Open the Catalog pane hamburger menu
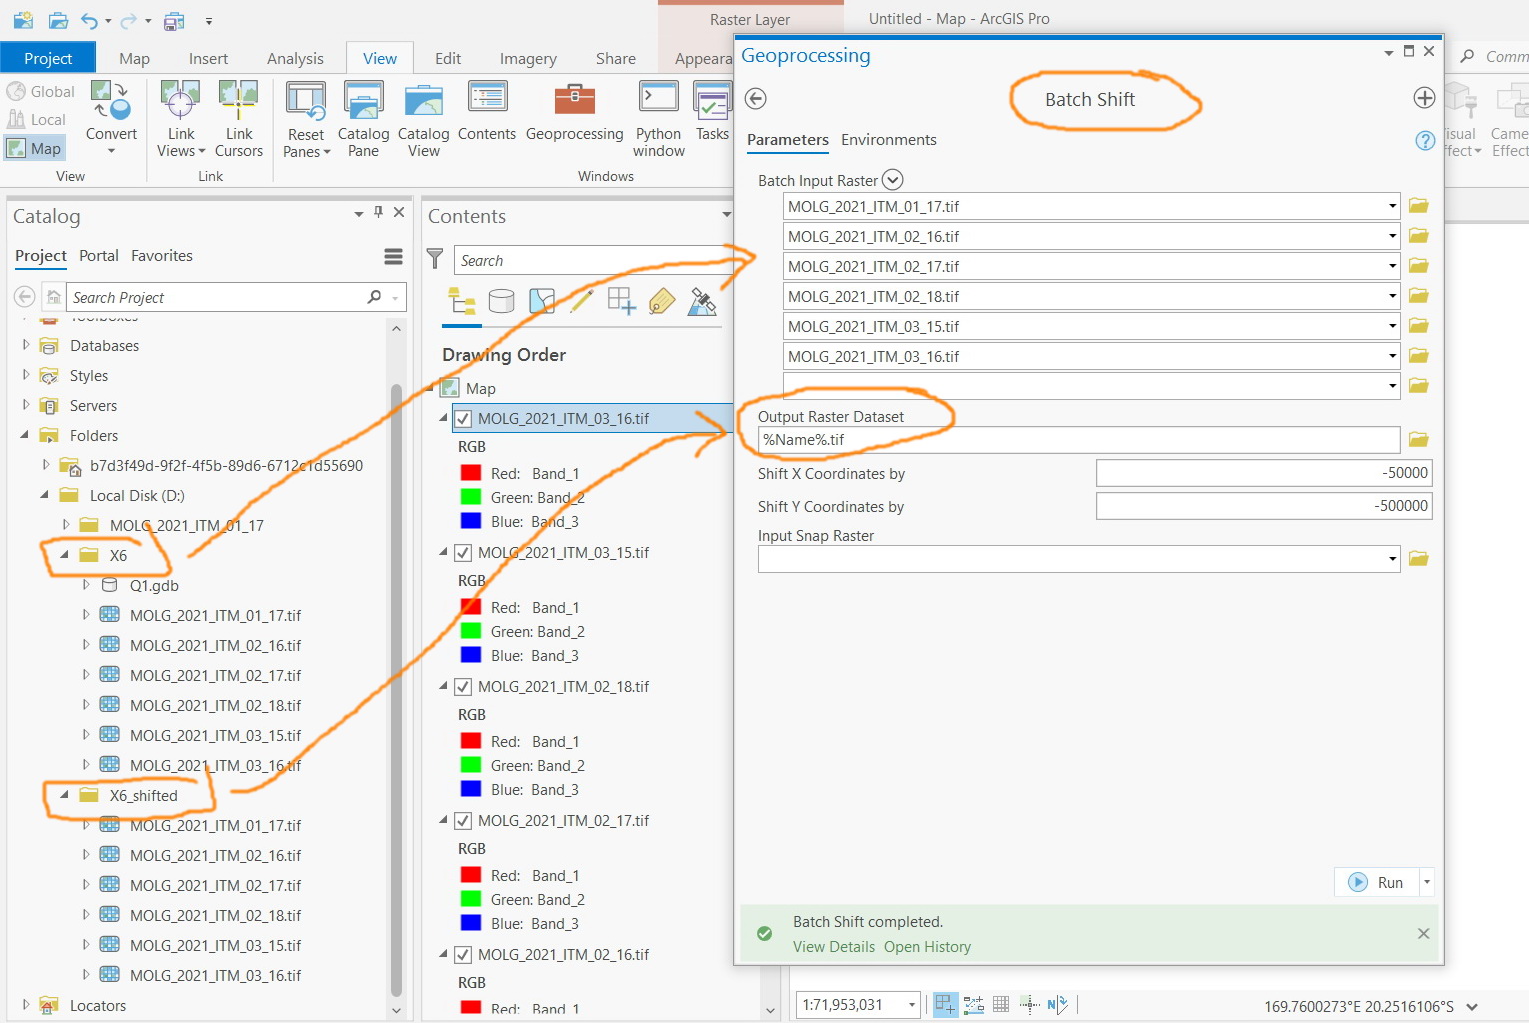Image resolution: width=1529 pixels, height=1023 pixels. click(x=393, y=257)
